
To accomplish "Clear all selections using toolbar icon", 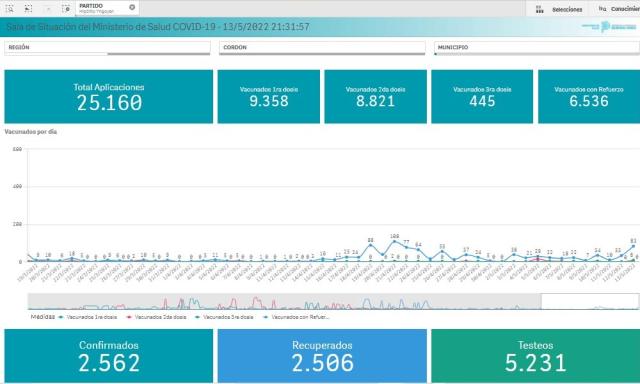I will (x=67, y=8).
